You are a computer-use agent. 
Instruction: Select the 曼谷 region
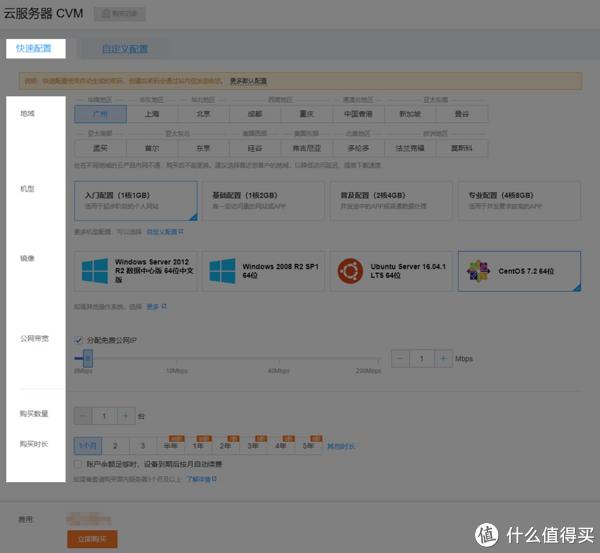[x=462, y=114]
